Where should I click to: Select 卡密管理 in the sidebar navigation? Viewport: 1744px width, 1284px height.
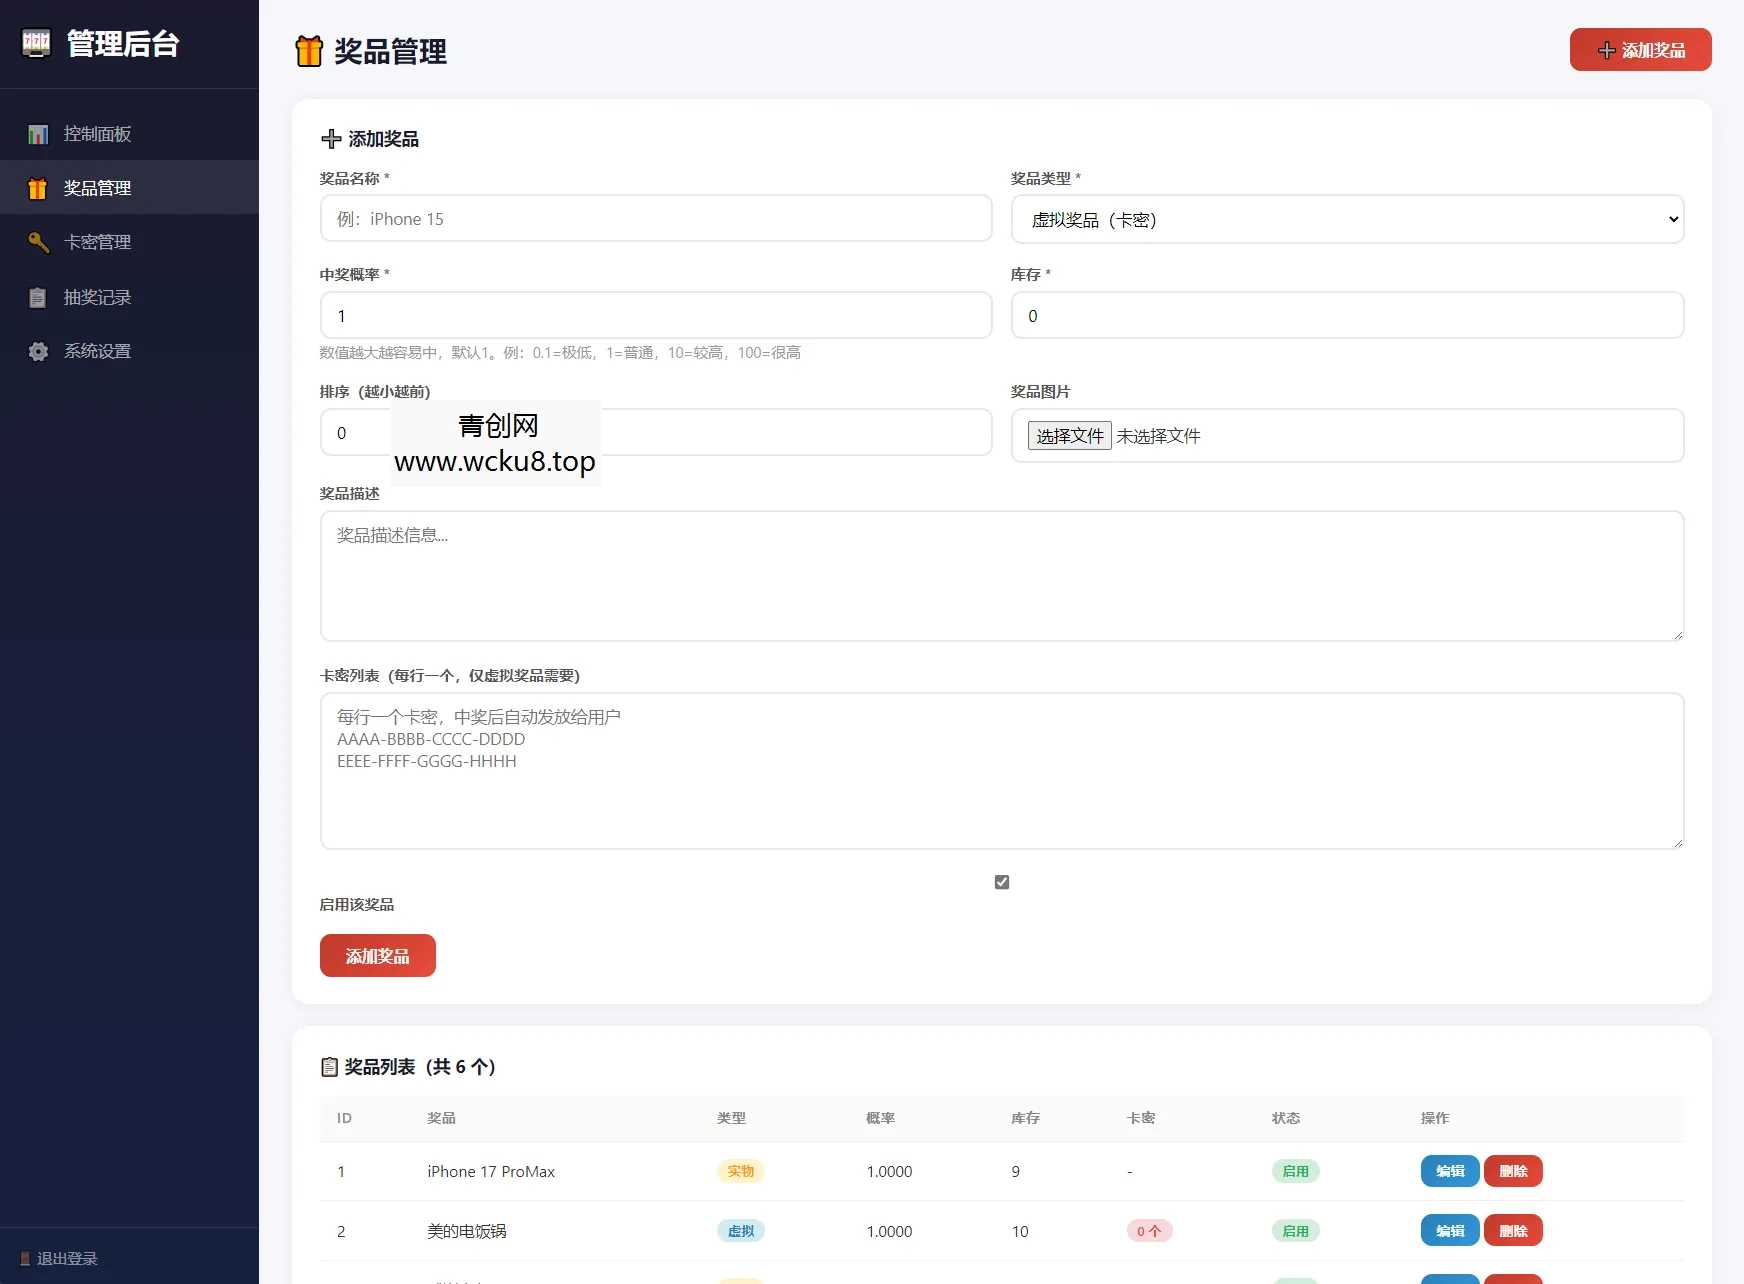pos(97,243)
